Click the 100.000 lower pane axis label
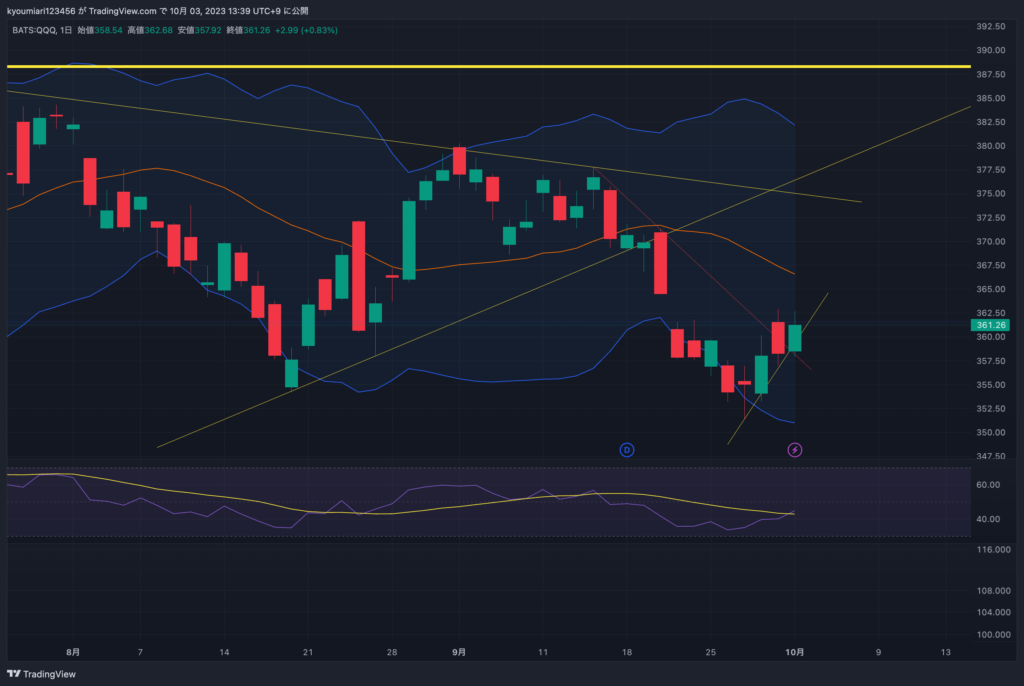1024x686 pixels. 993,634
